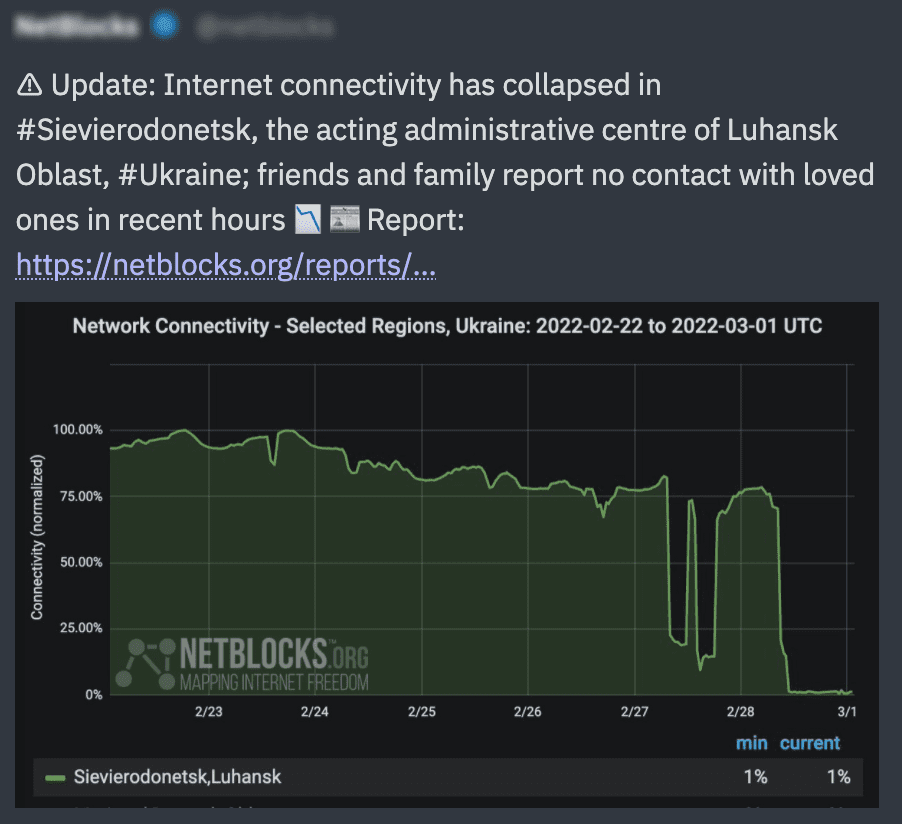Sort legend by the current column header

pyautogui.click(x=810, y=743)
